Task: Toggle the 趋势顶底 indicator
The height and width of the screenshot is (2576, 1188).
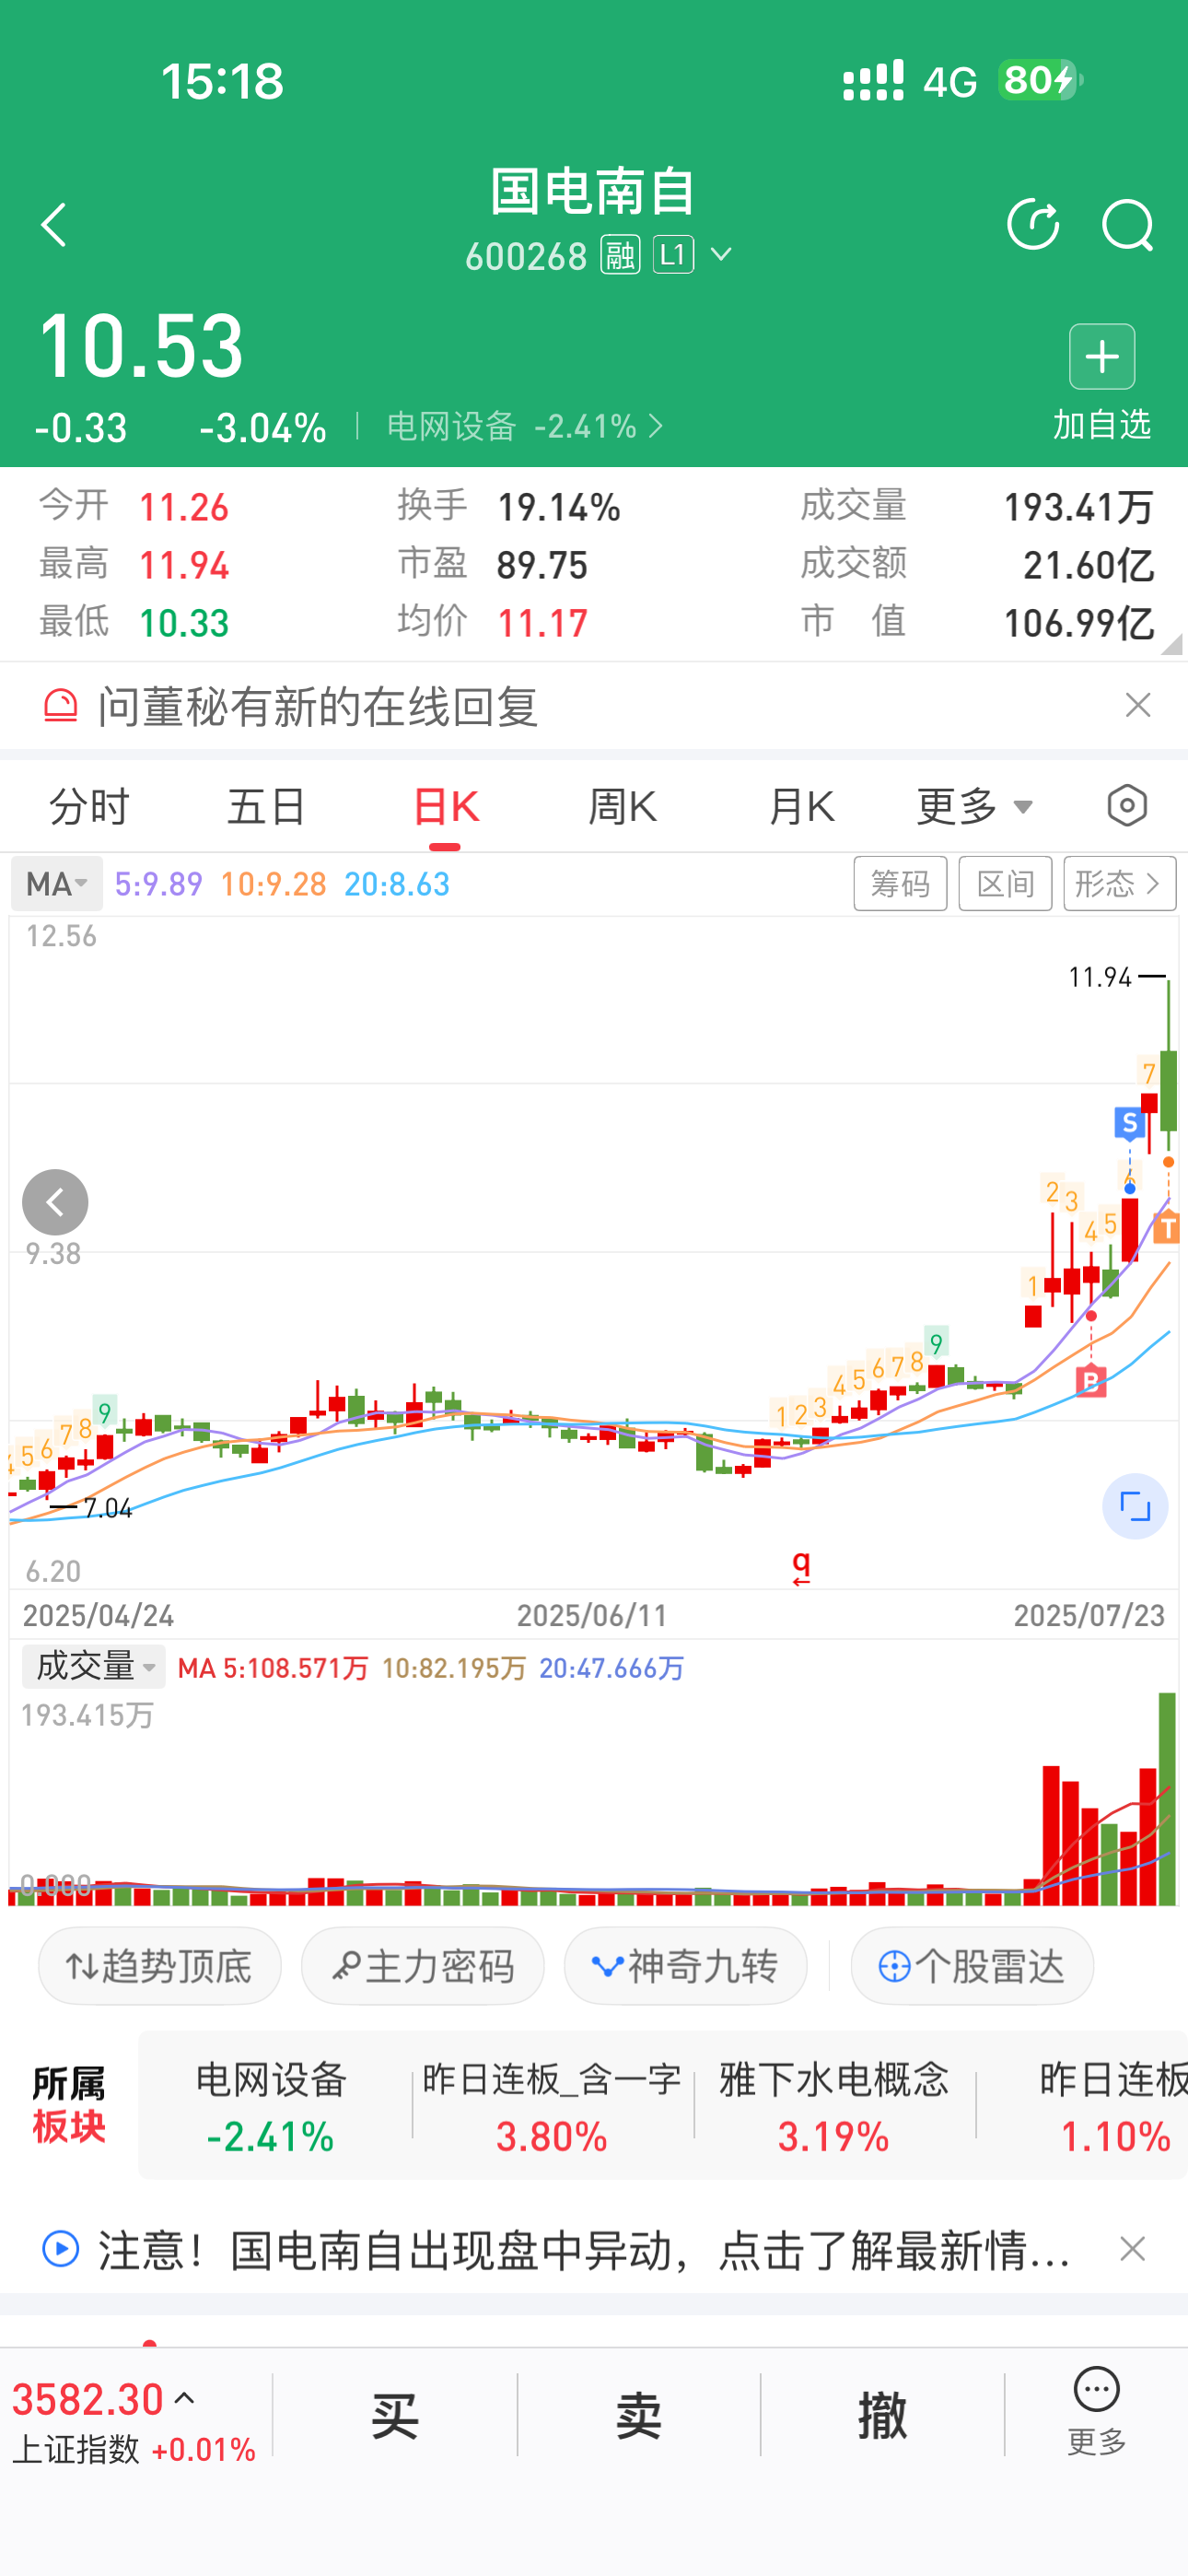Action: [159, 1966]
